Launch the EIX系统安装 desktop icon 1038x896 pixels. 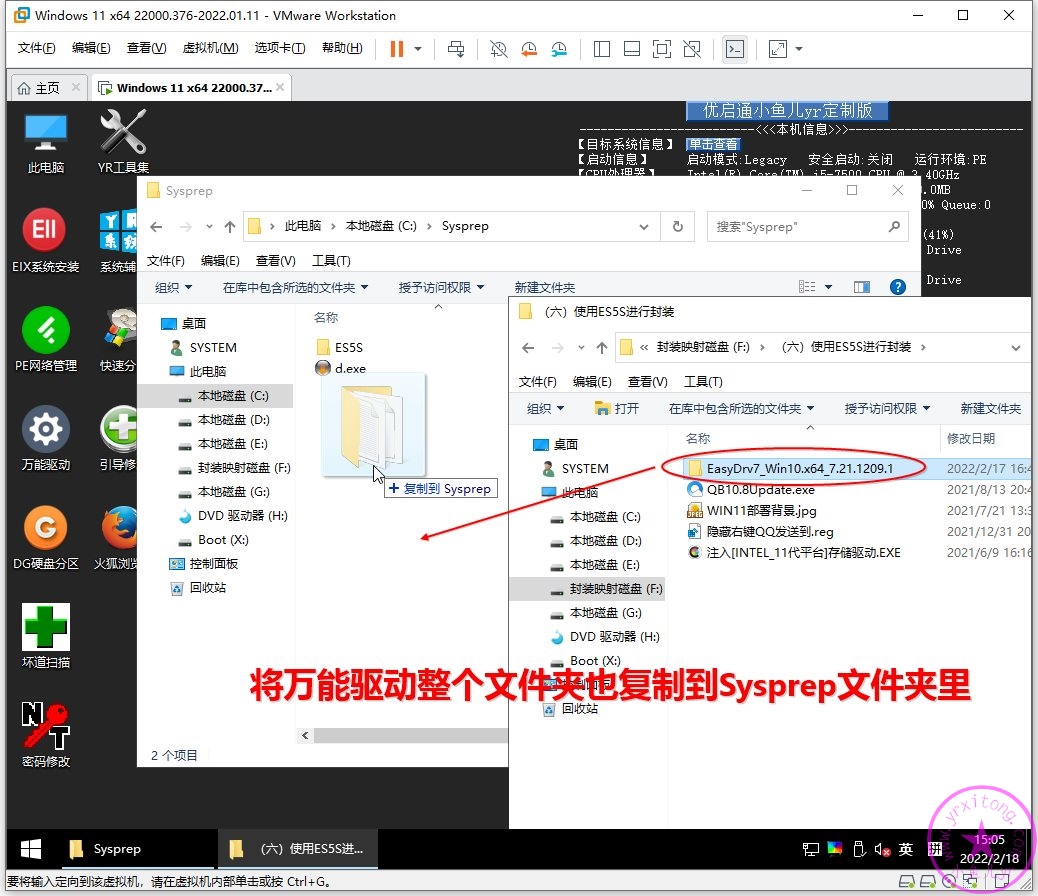[46, 240]
